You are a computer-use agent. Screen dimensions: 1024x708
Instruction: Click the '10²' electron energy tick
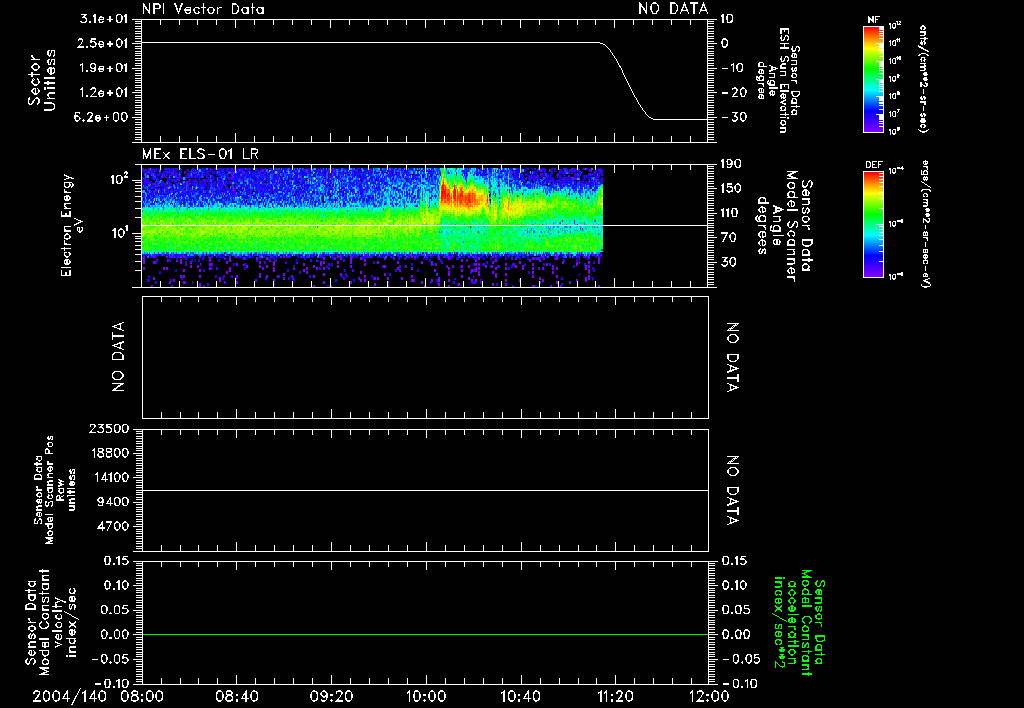click(120, 179)
